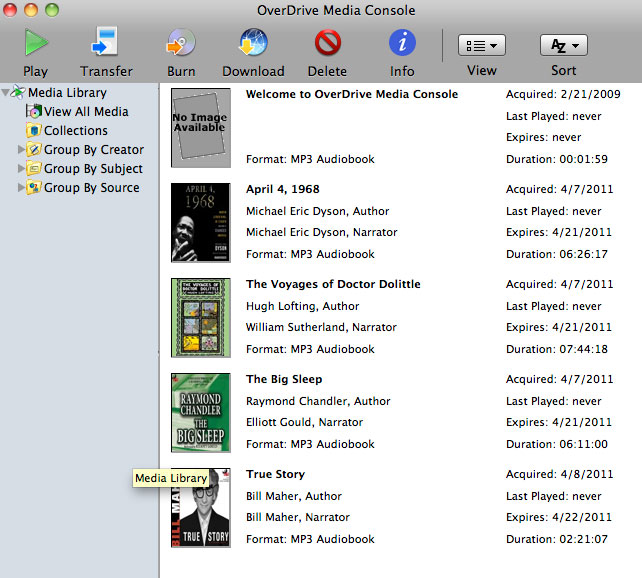This screenshot has width=642, height=578.
Task: Click the Collections folder icon
Action: (34, 130)
